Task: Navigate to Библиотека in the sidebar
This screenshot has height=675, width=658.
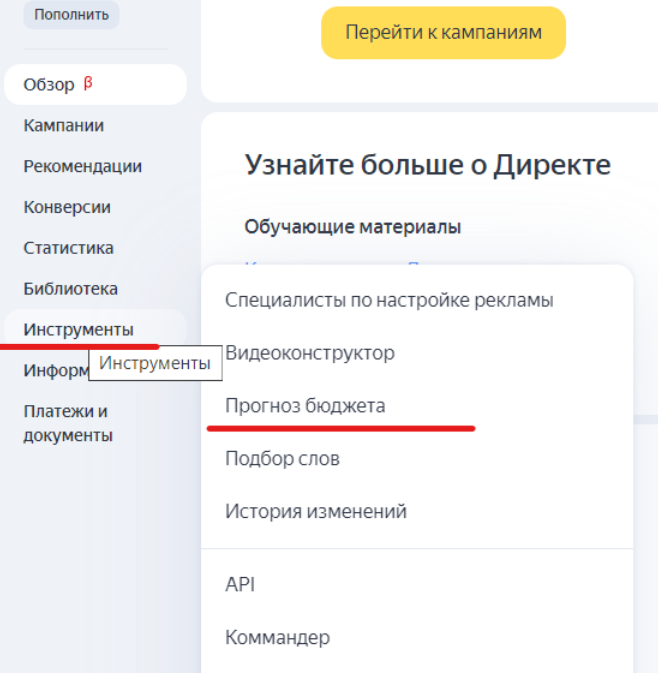Action: pyautogui.click(x=71, y=289)
